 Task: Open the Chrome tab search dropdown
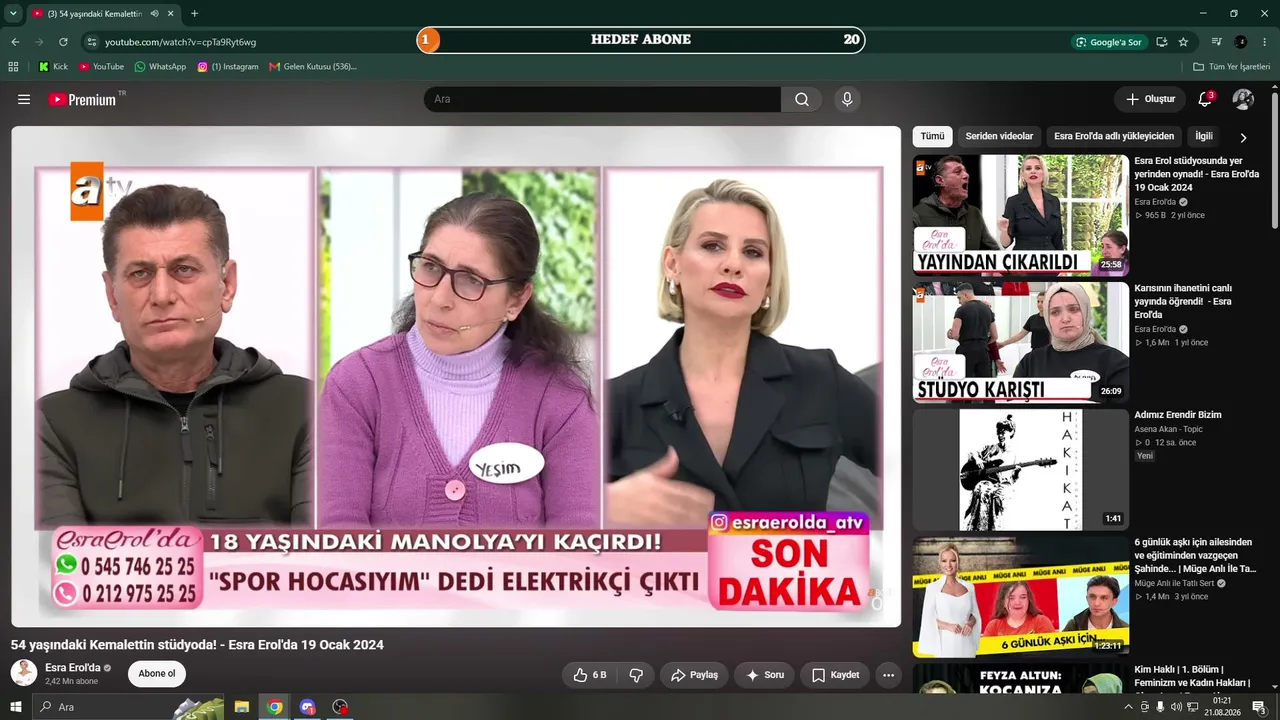[x=13, y=13]
